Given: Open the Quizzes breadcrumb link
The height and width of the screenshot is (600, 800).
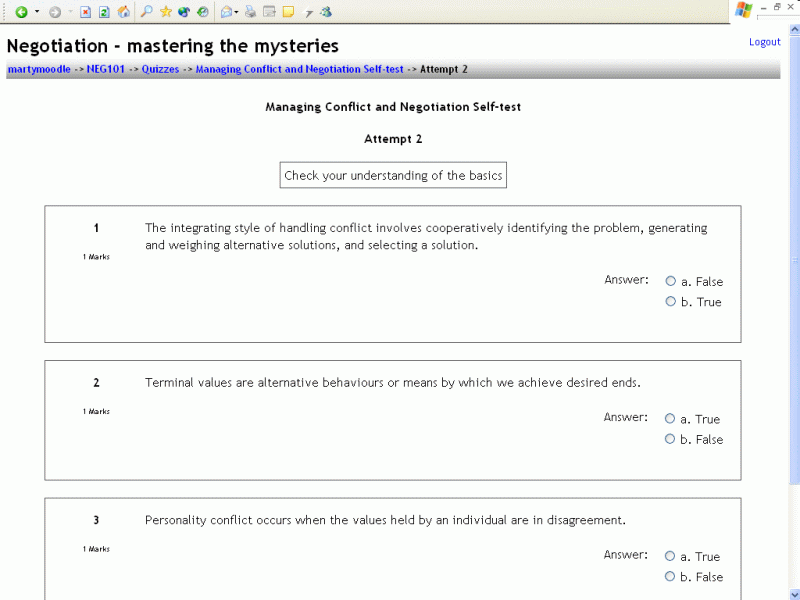Looking at the screenshot, I should 160,69.
